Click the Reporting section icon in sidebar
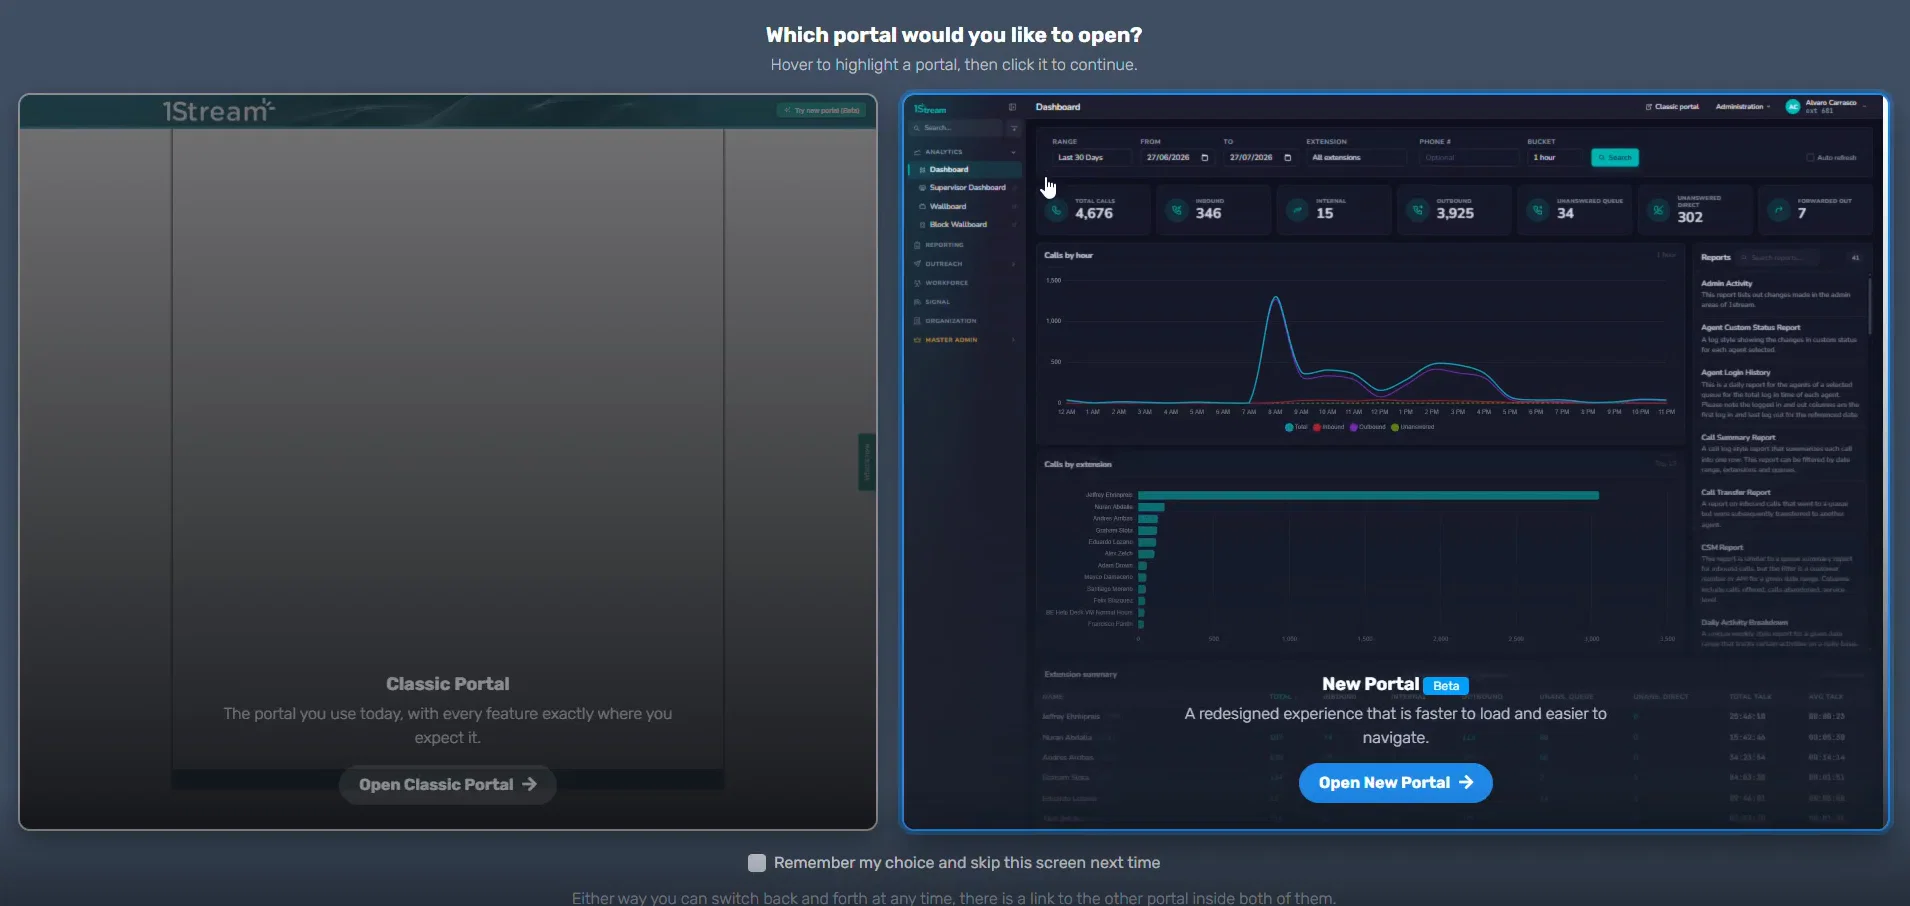 click(917, 245)
